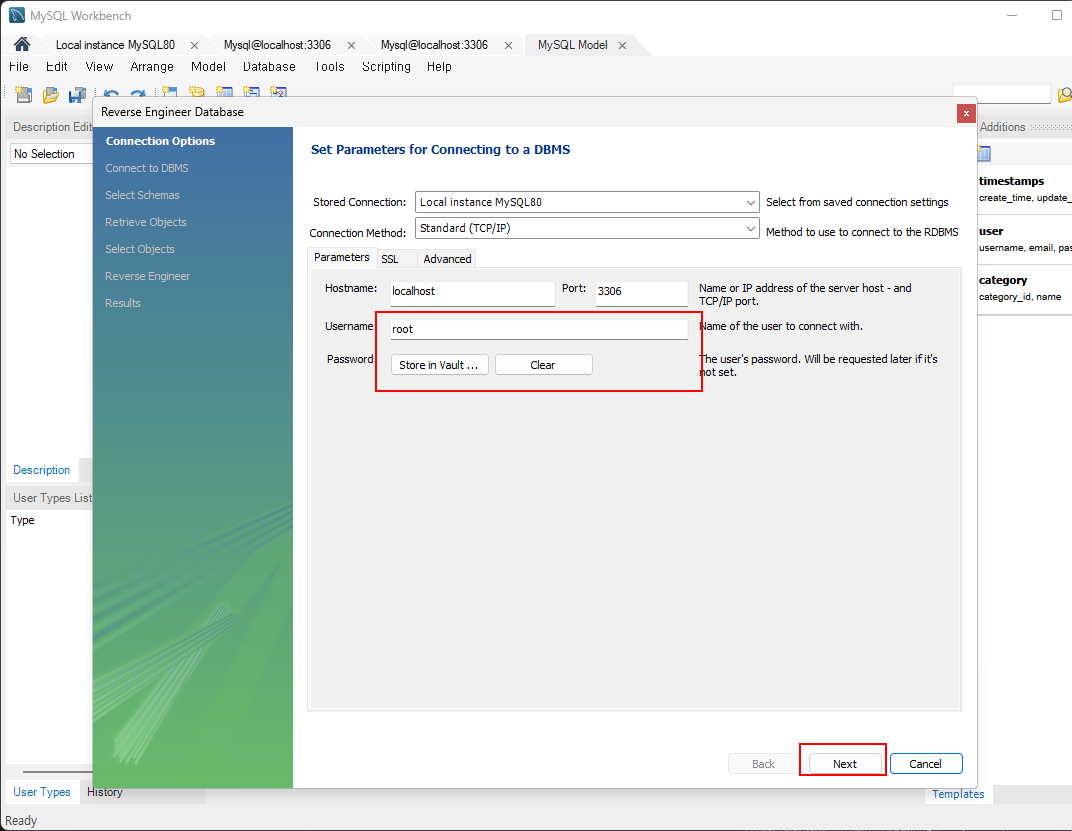Close Local instance MySQL80 tab
Screen dimensions: 1072x831
pyautogui.click(x=194, y=45)
